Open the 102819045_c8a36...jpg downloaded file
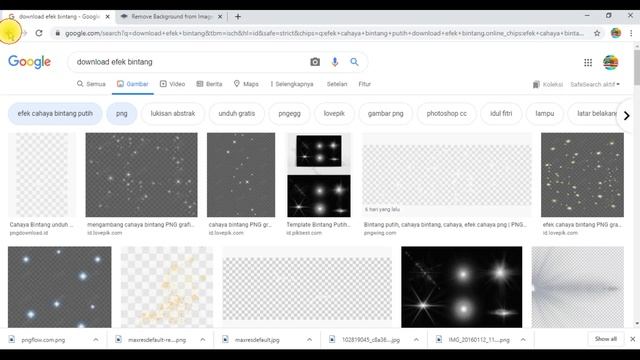640x360 pixels. [x=371, y=340]
